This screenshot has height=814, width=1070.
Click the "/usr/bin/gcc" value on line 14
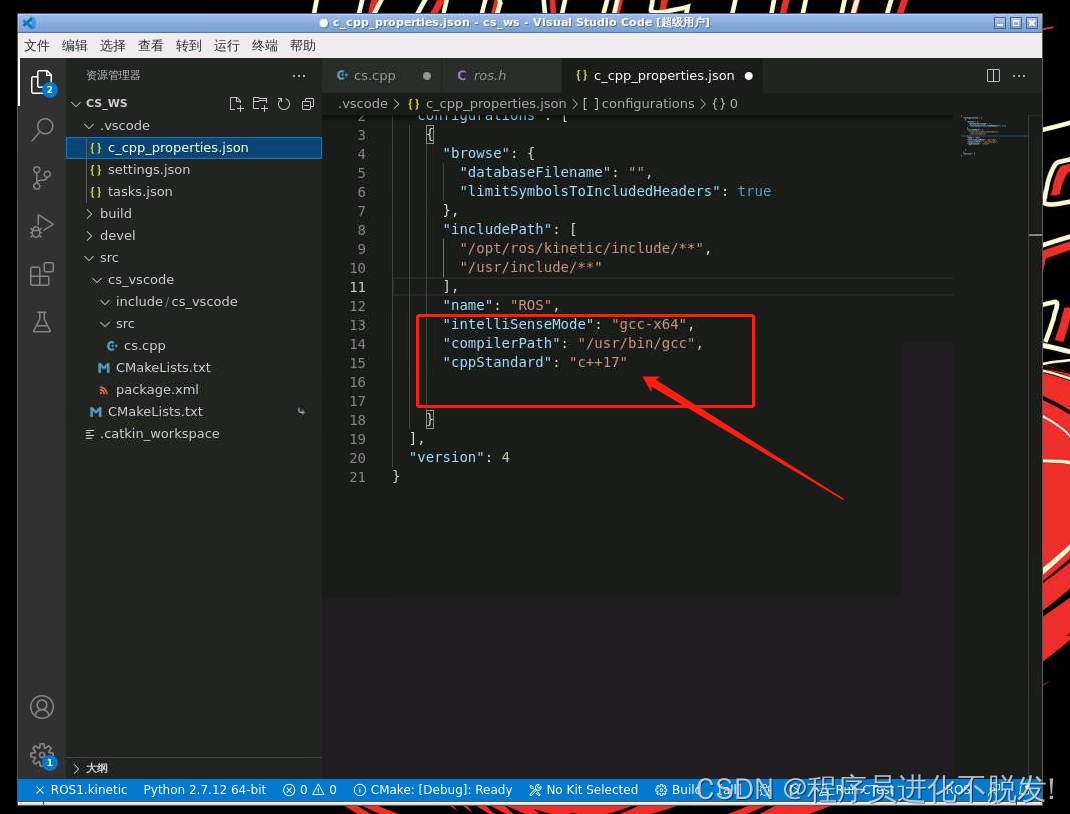point(636,343)
